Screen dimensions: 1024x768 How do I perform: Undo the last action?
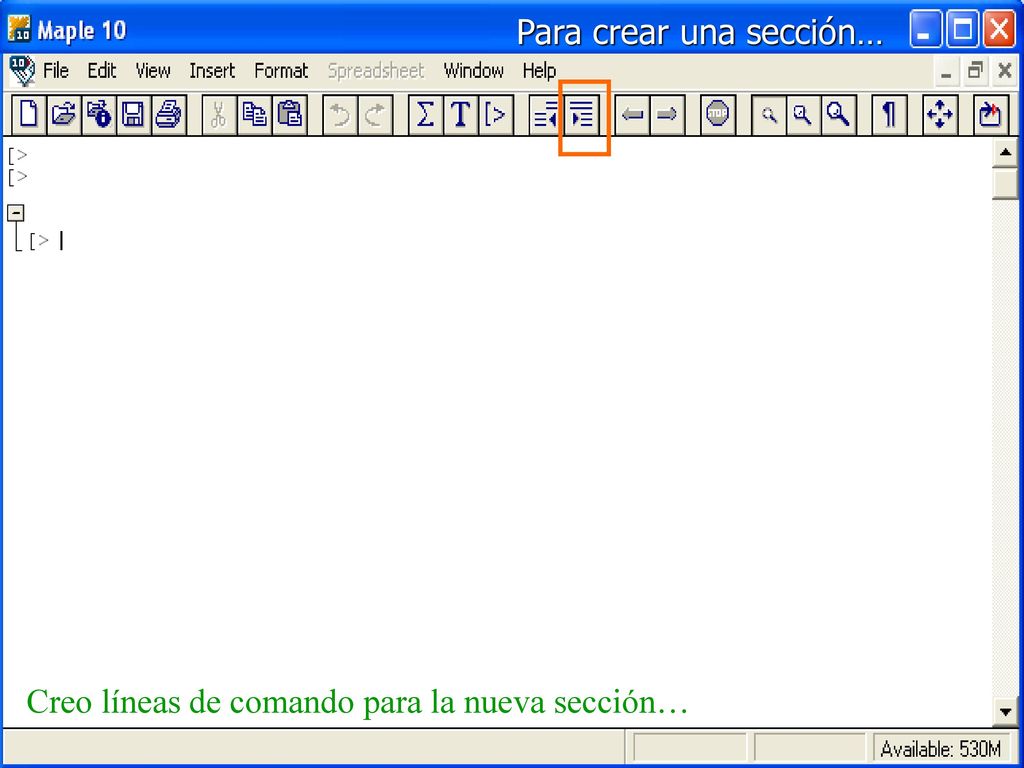click(340, 115)
